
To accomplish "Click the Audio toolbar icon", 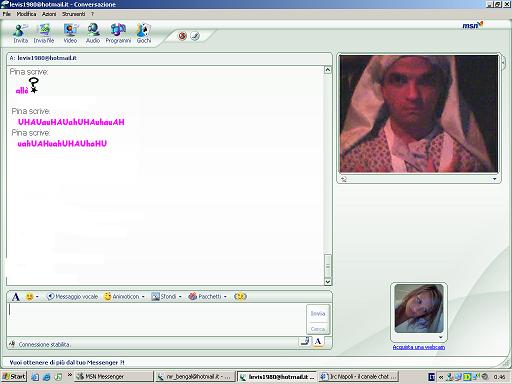I will (x=93, y=33).
